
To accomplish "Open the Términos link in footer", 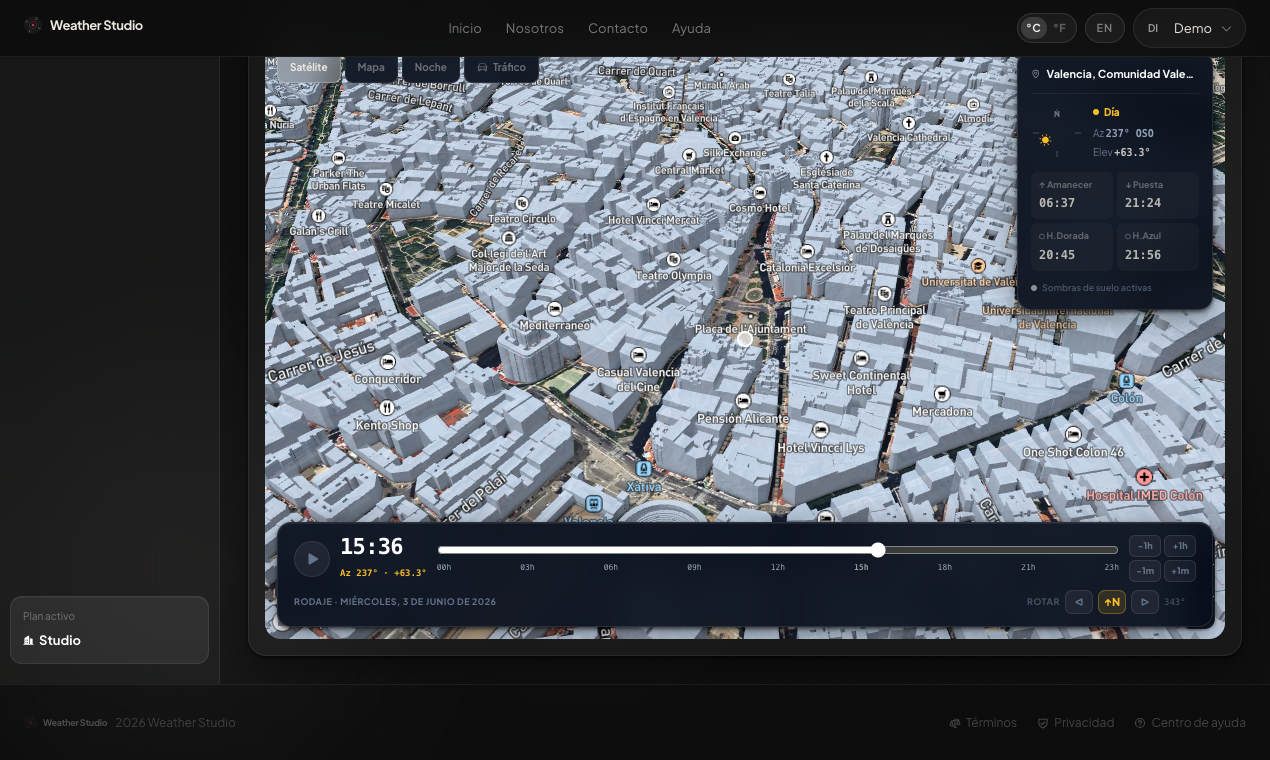I will click(x=983, y=723).
